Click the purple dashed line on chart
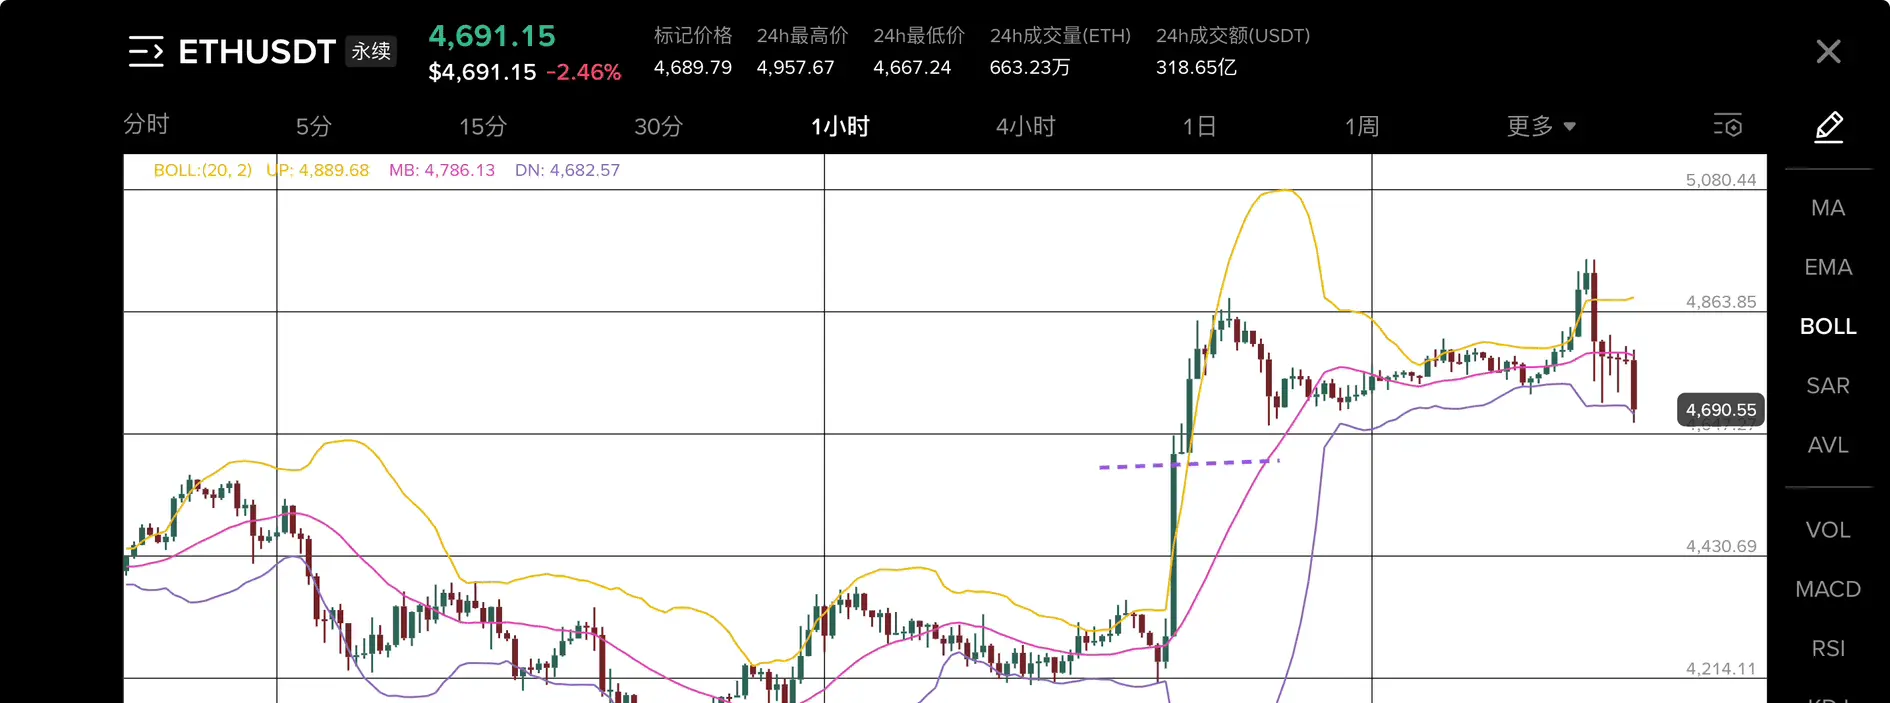This screenshot has width=1890, height=703. 1189,463
